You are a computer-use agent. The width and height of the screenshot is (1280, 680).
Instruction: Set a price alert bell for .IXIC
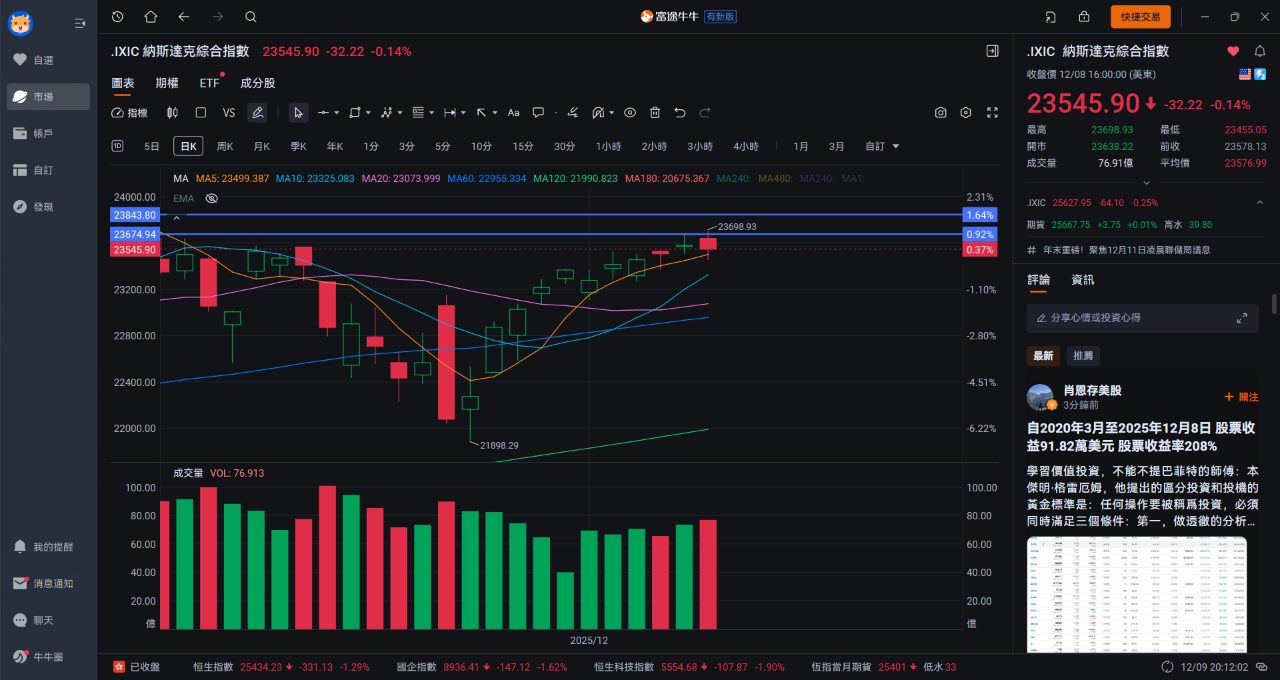point(1261,51)
